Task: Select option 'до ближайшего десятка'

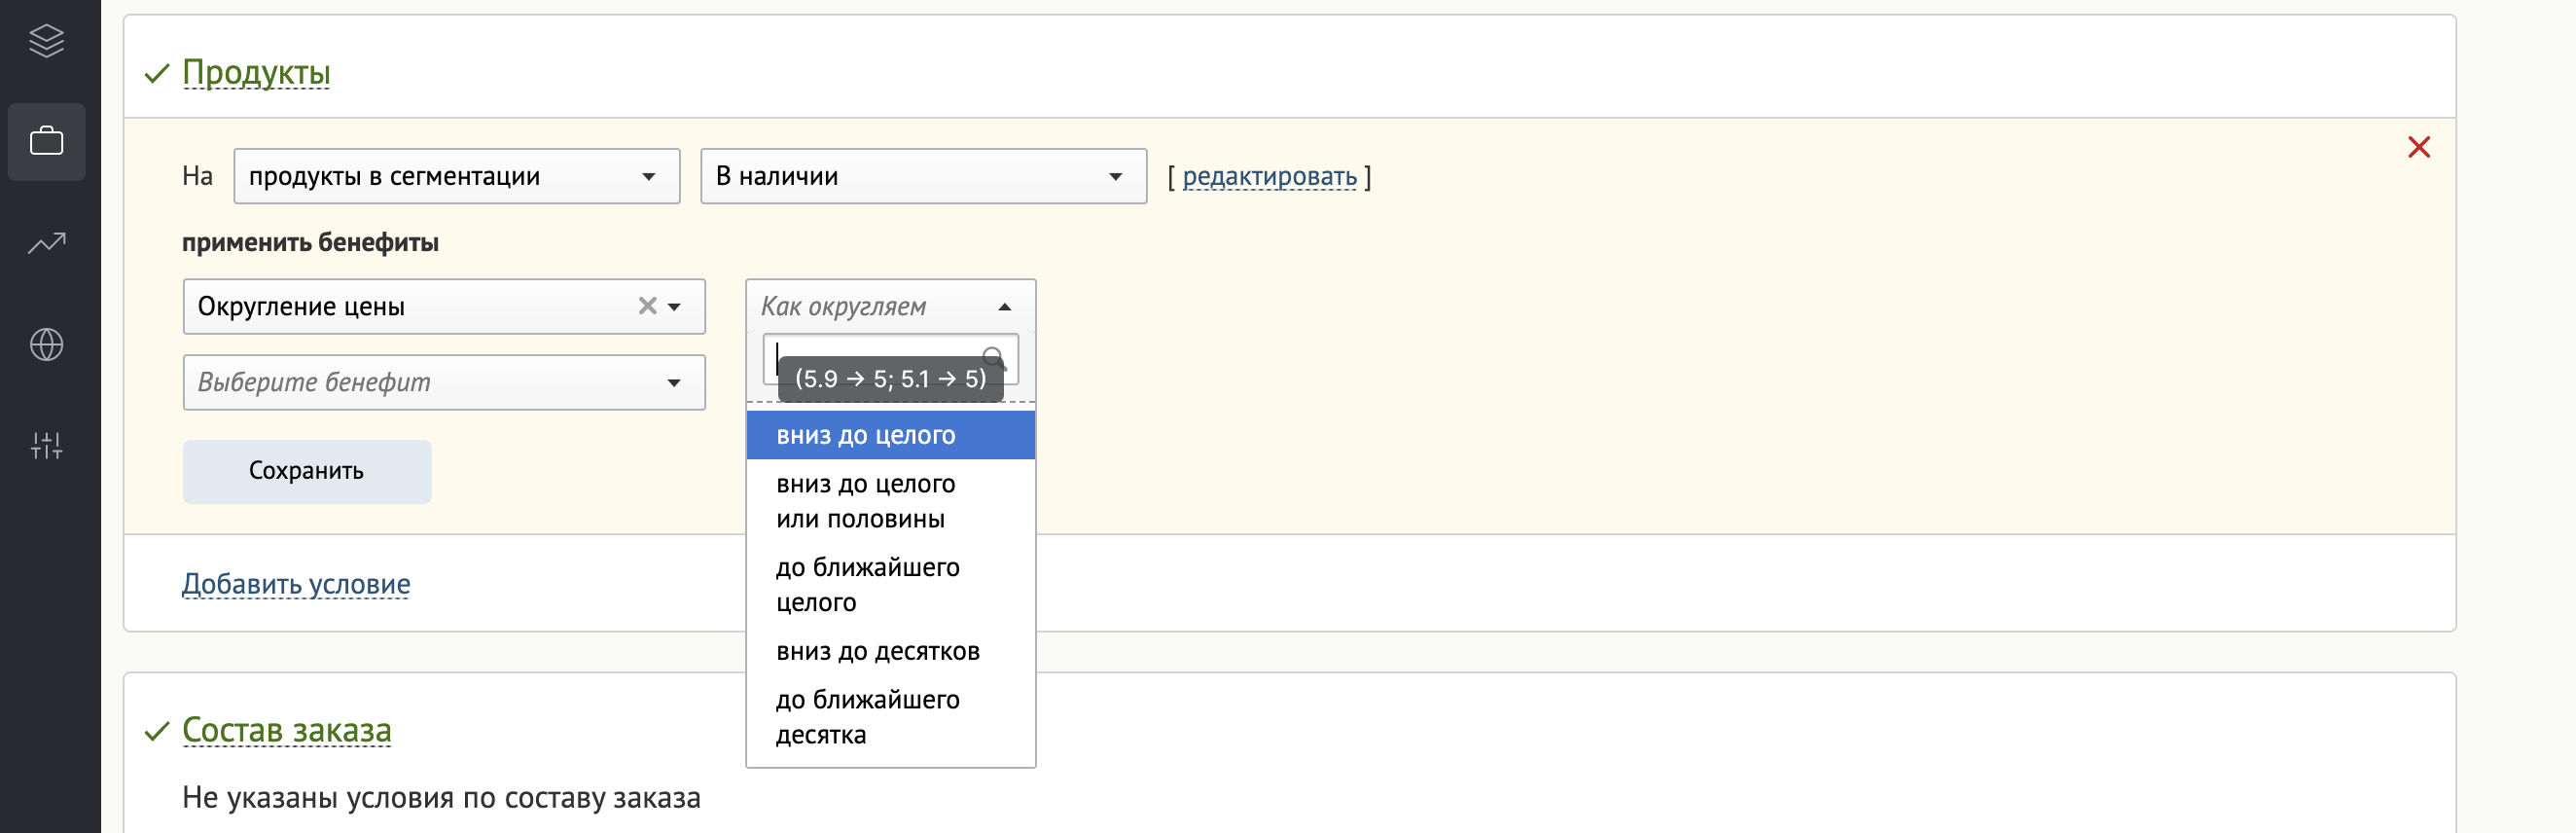Action: click(890, 717)
